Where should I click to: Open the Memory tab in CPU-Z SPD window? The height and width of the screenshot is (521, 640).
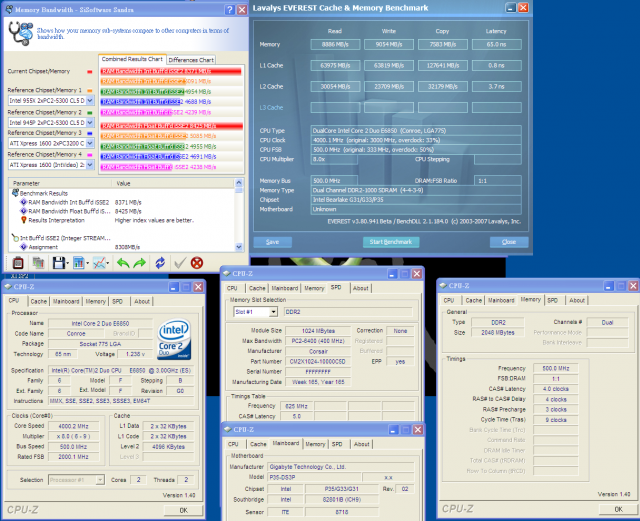314,288
